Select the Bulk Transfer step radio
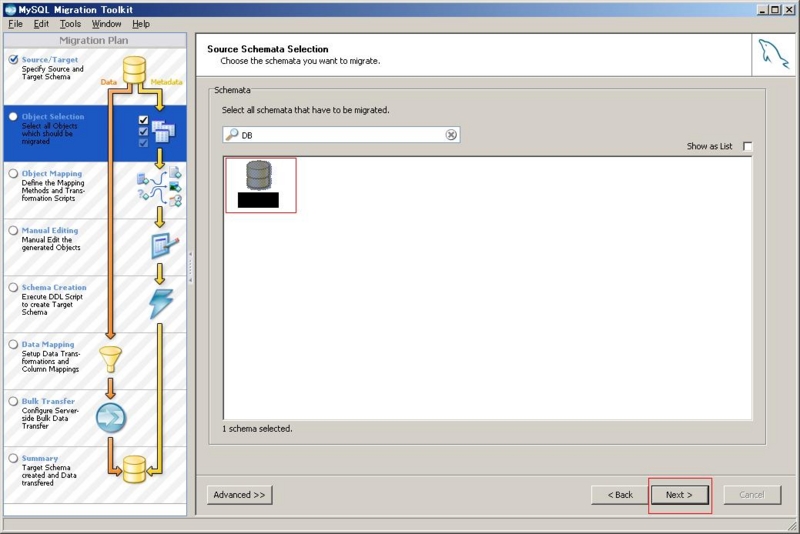Image resolution: width=800 pixels, height=534 pixels. point(13,401)
